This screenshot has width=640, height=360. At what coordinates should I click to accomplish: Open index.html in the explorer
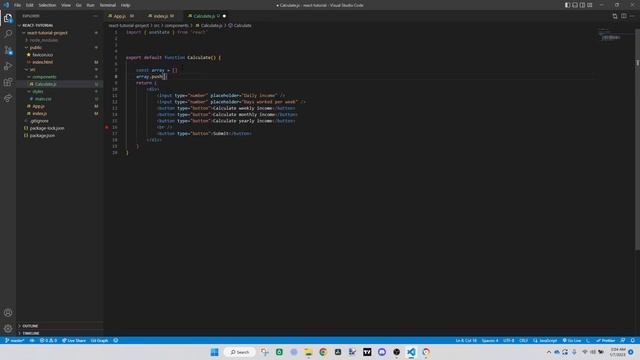click(42, 62)
